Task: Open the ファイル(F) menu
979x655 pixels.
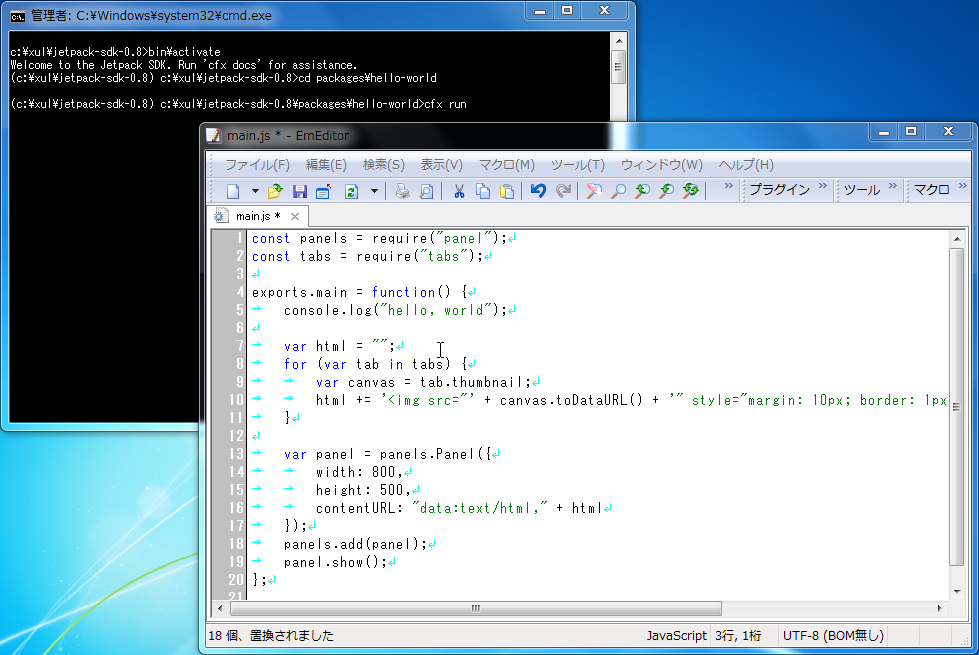Action: (256, 165)
